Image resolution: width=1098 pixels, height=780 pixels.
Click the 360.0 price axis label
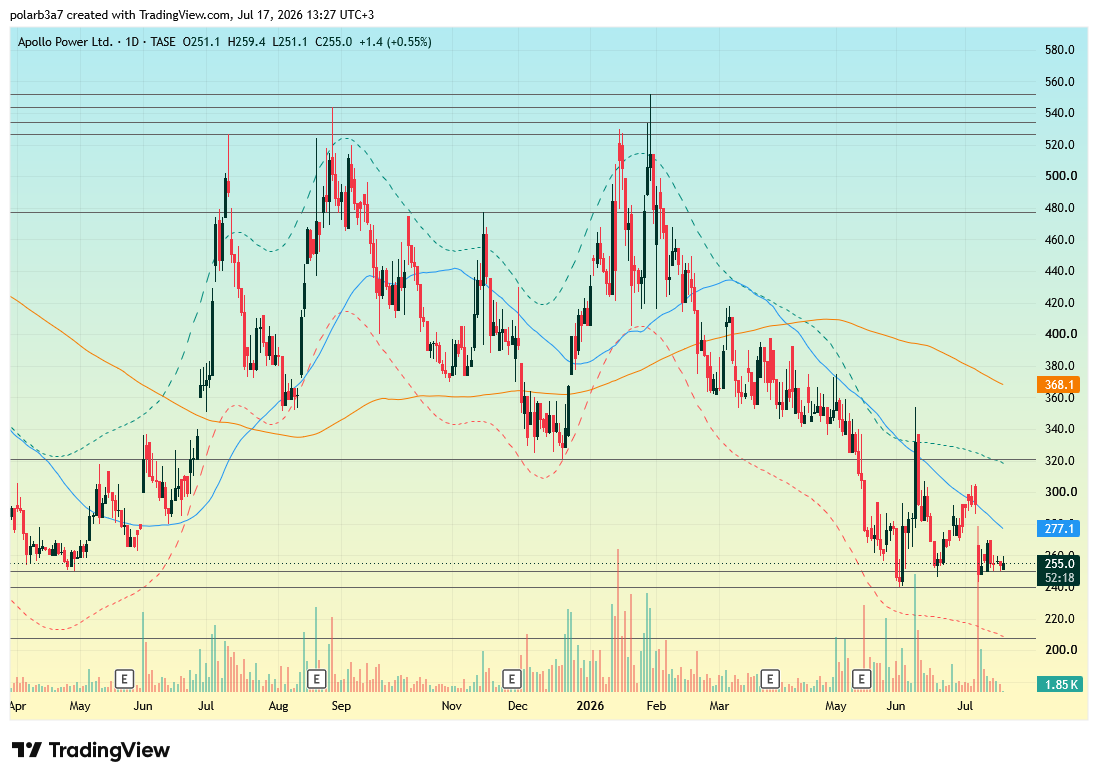pos(1059,398)
